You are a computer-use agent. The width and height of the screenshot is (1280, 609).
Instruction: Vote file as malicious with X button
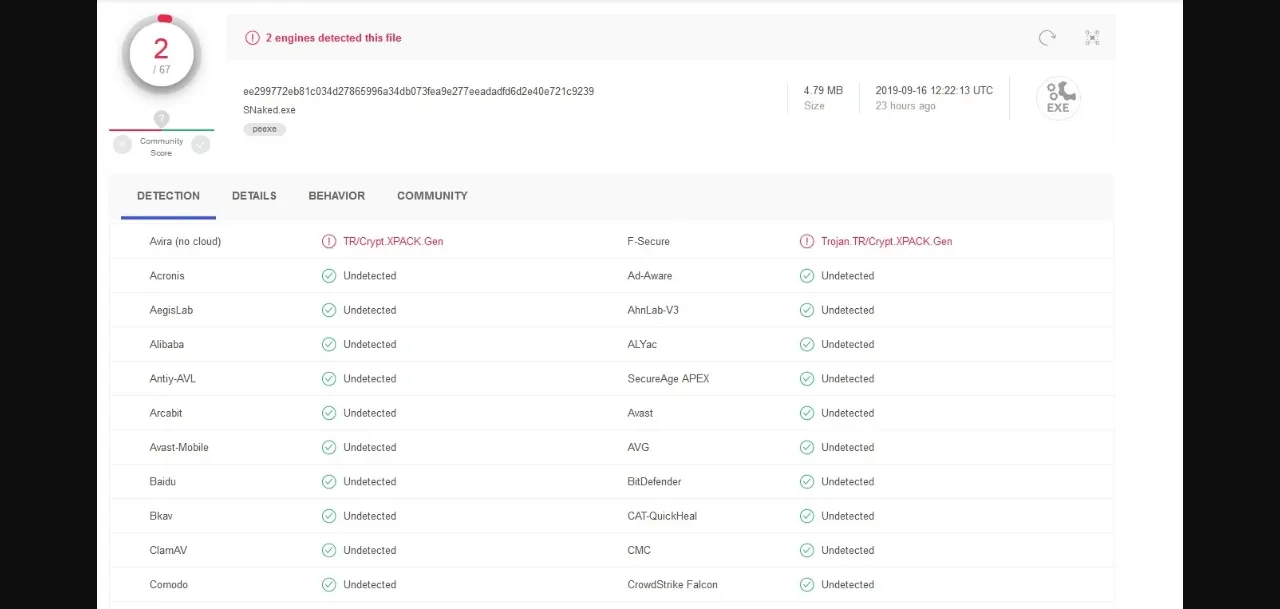[x=122, y=145]
